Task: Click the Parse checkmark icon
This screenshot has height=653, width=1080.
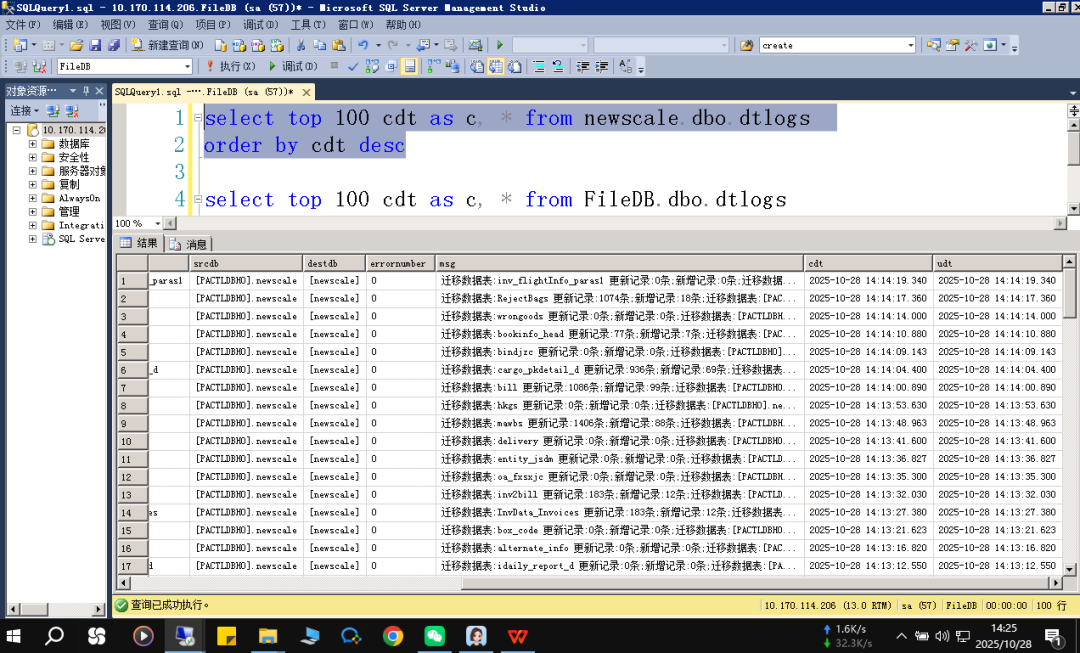Action: click(353, 67)
